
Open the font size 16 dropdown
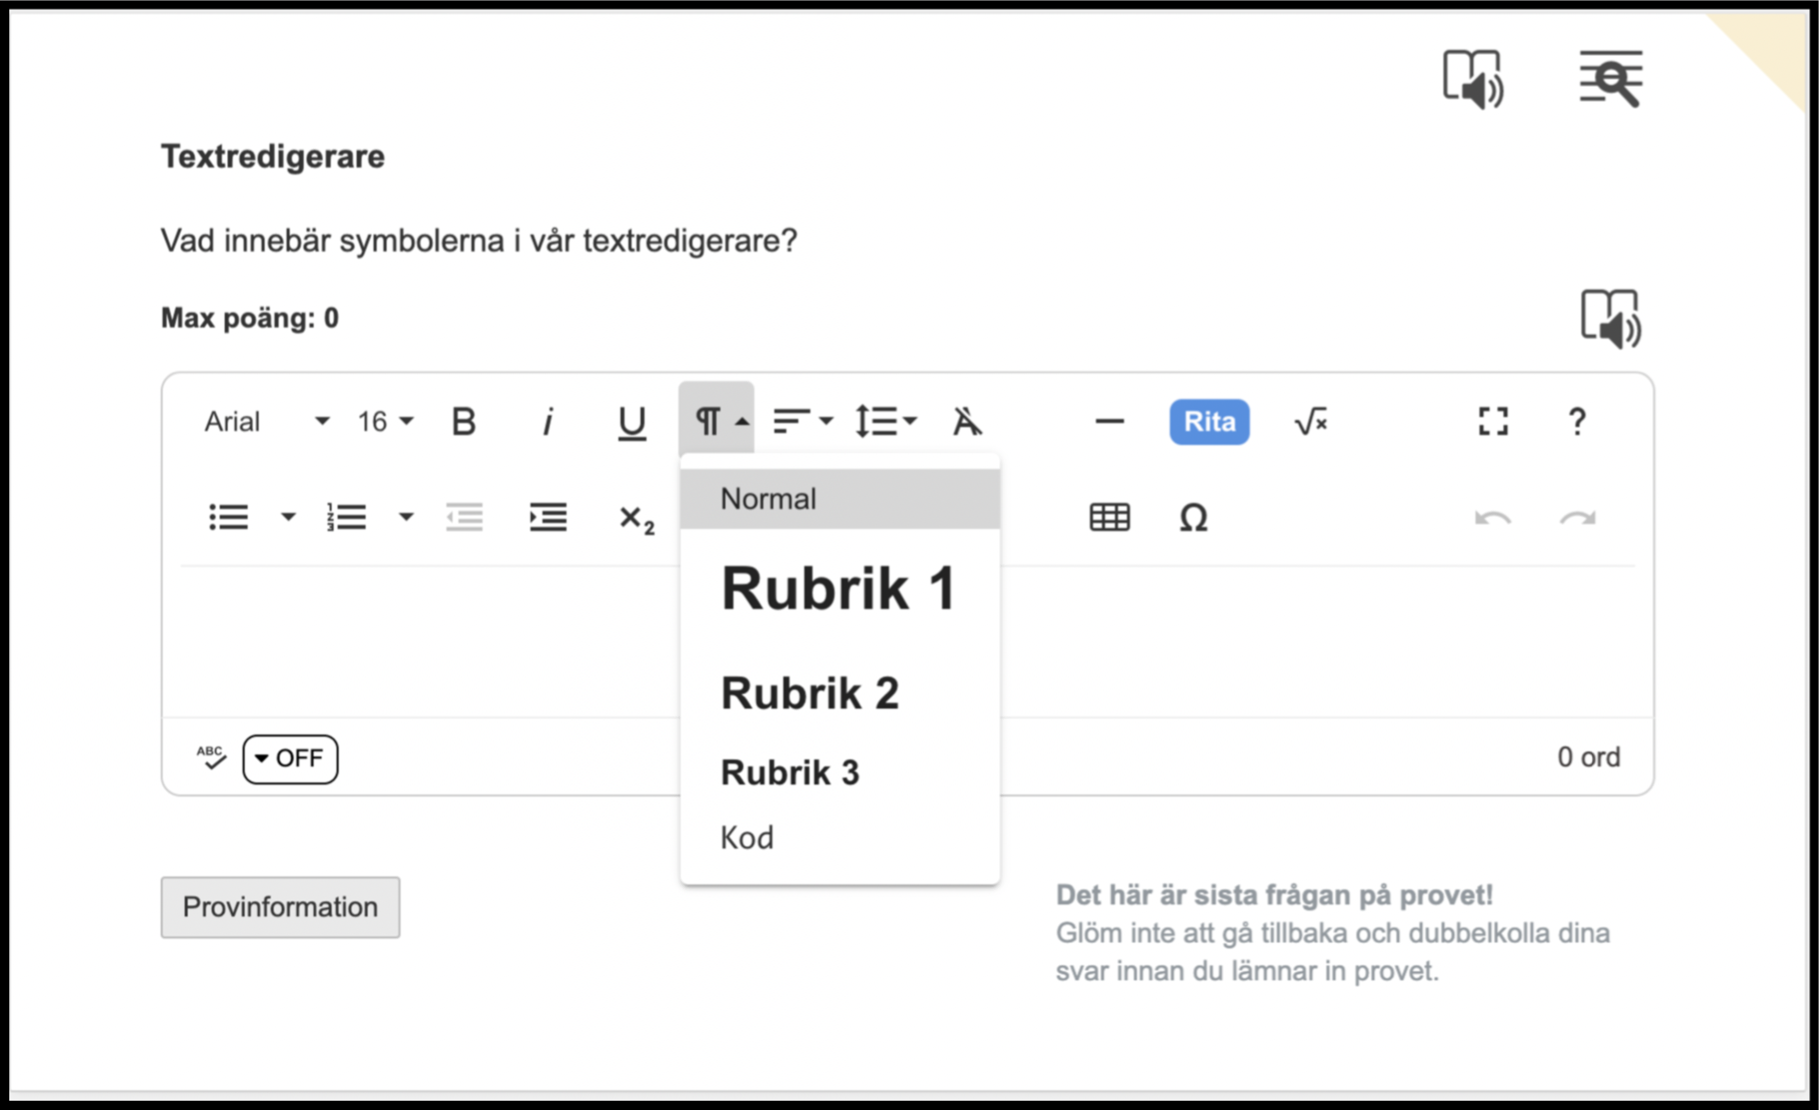385,422
